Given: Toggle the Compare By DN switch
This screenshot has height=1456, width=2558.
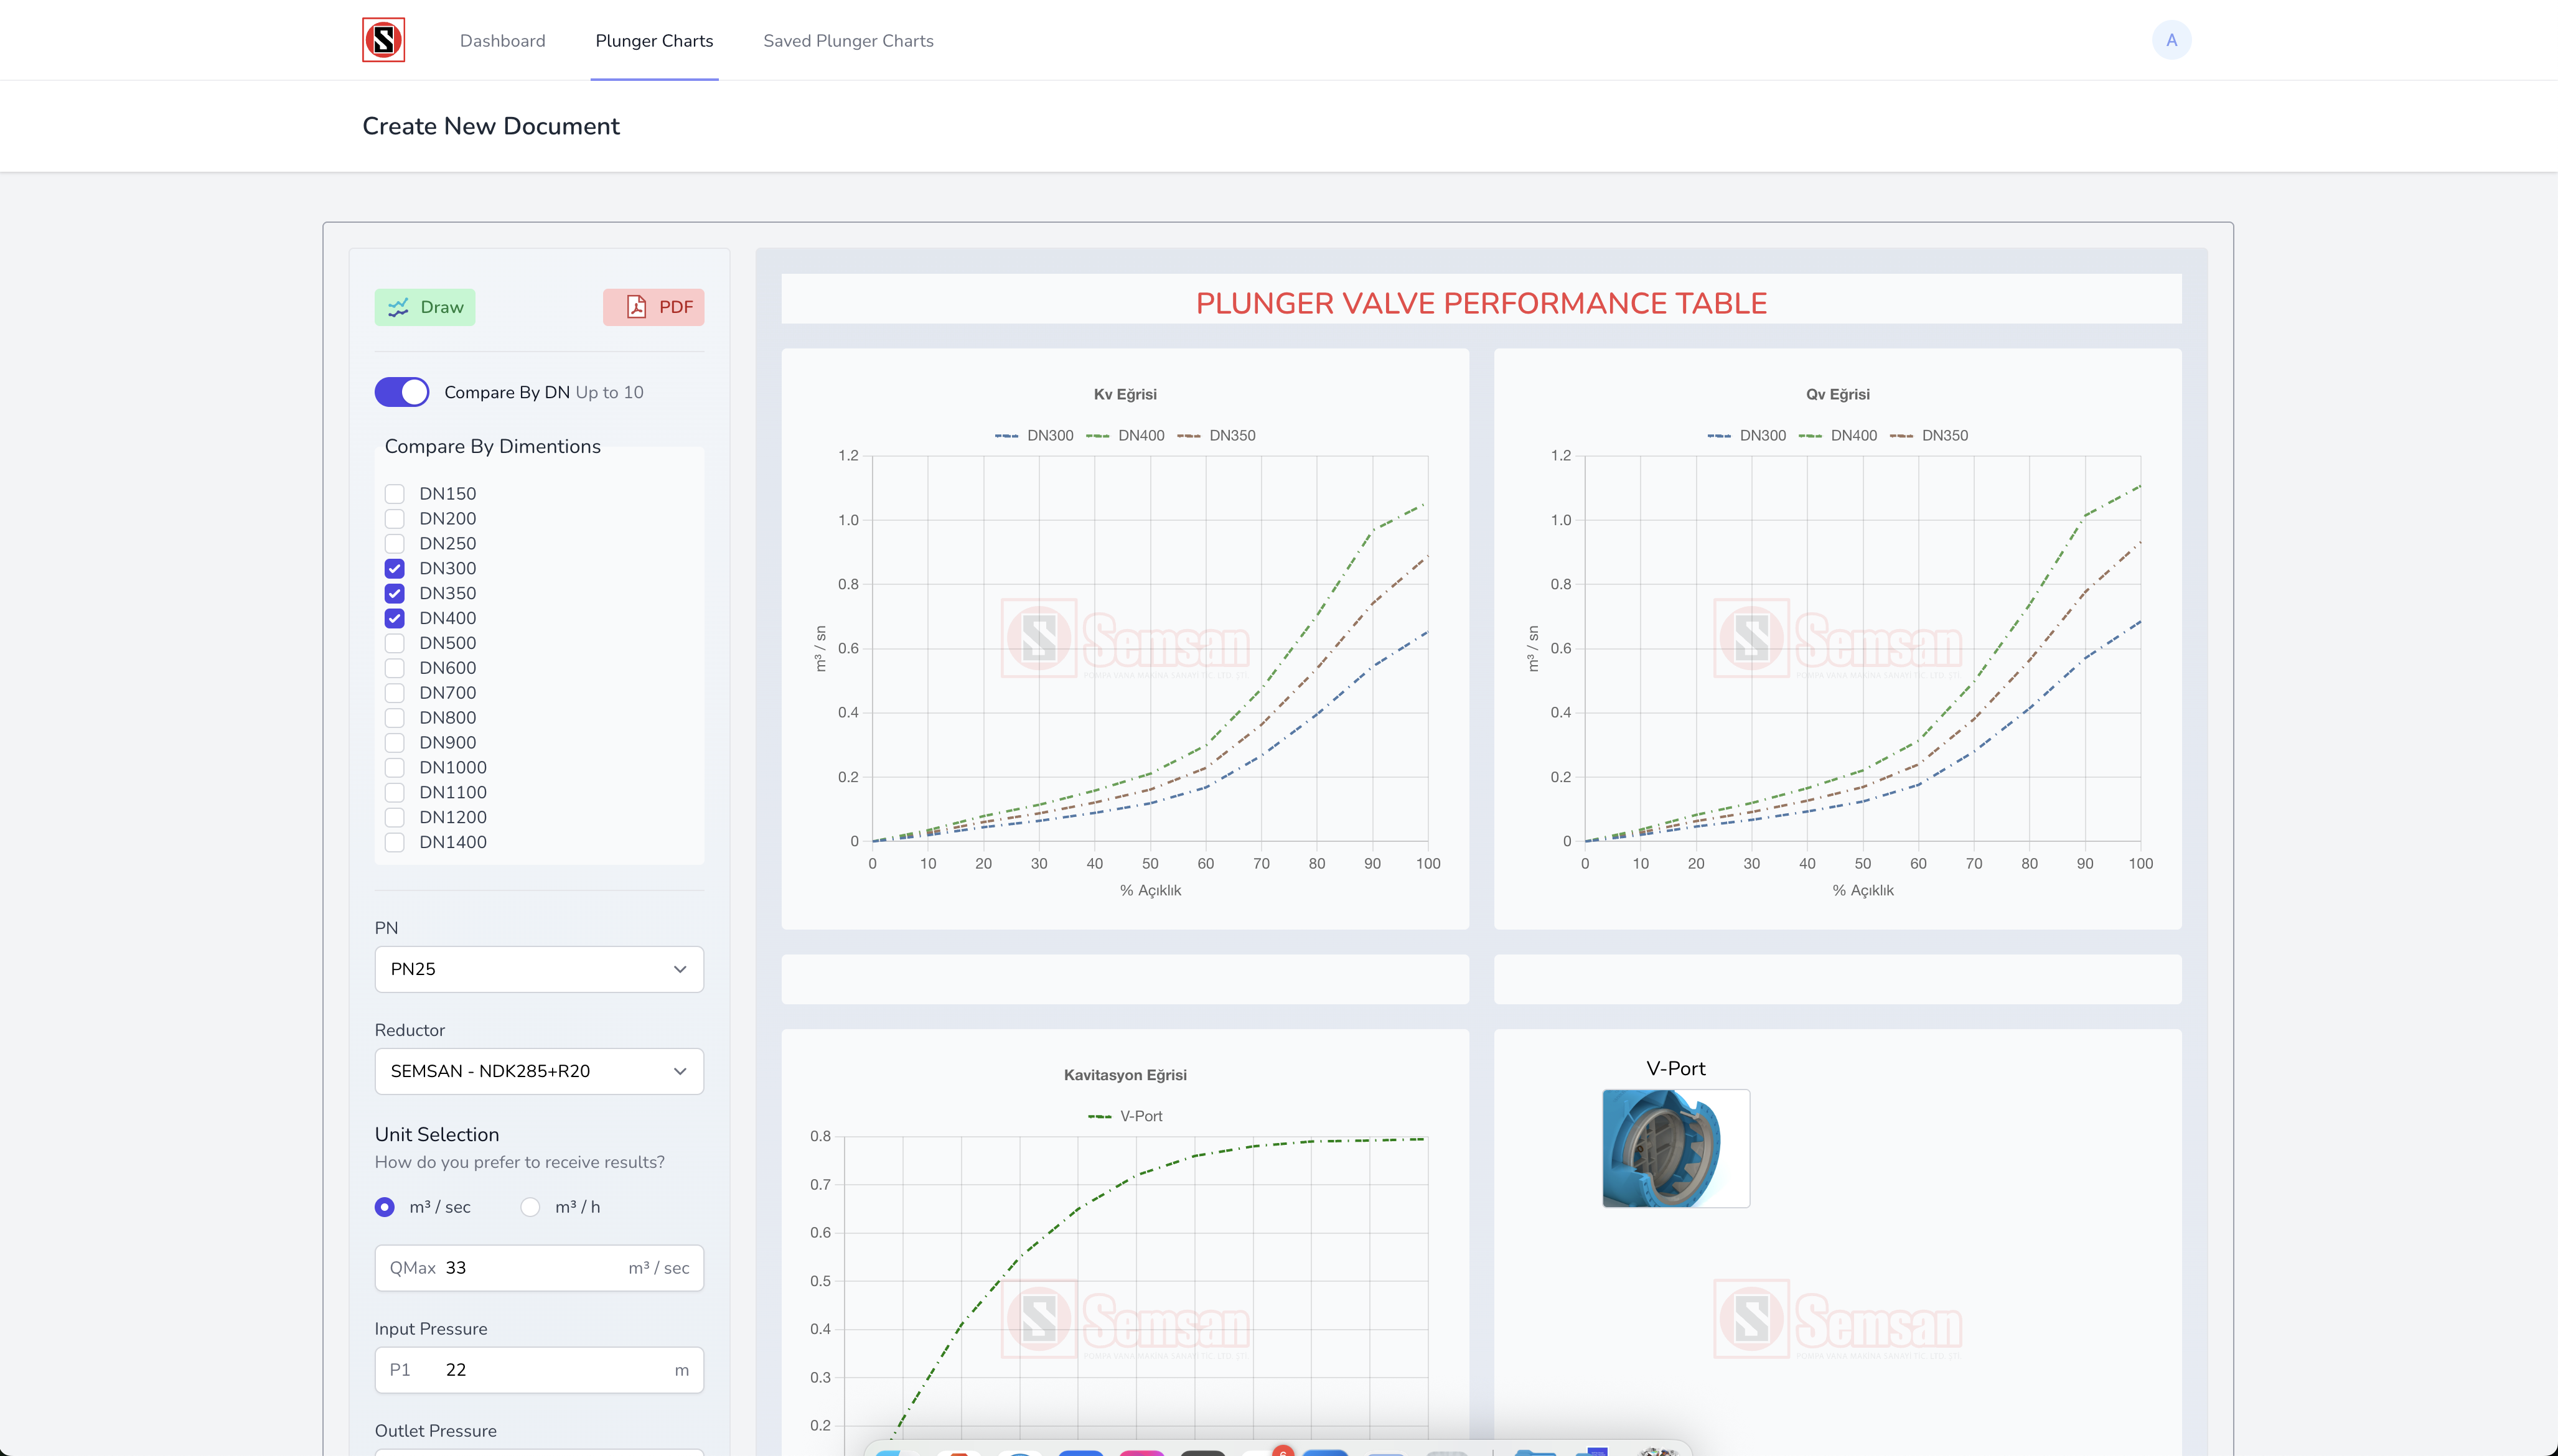Looking at the screenshot, I should pyautogui.click(x=402, y=392).
